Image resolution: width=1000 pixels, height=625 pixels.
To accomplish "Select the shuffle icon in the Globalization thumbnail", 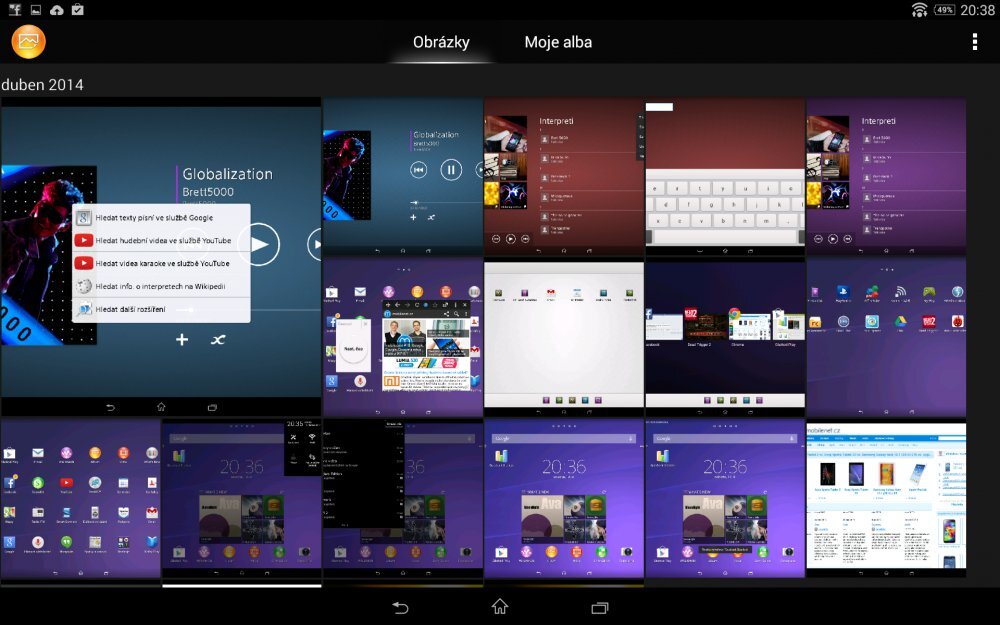I will 217,340.
